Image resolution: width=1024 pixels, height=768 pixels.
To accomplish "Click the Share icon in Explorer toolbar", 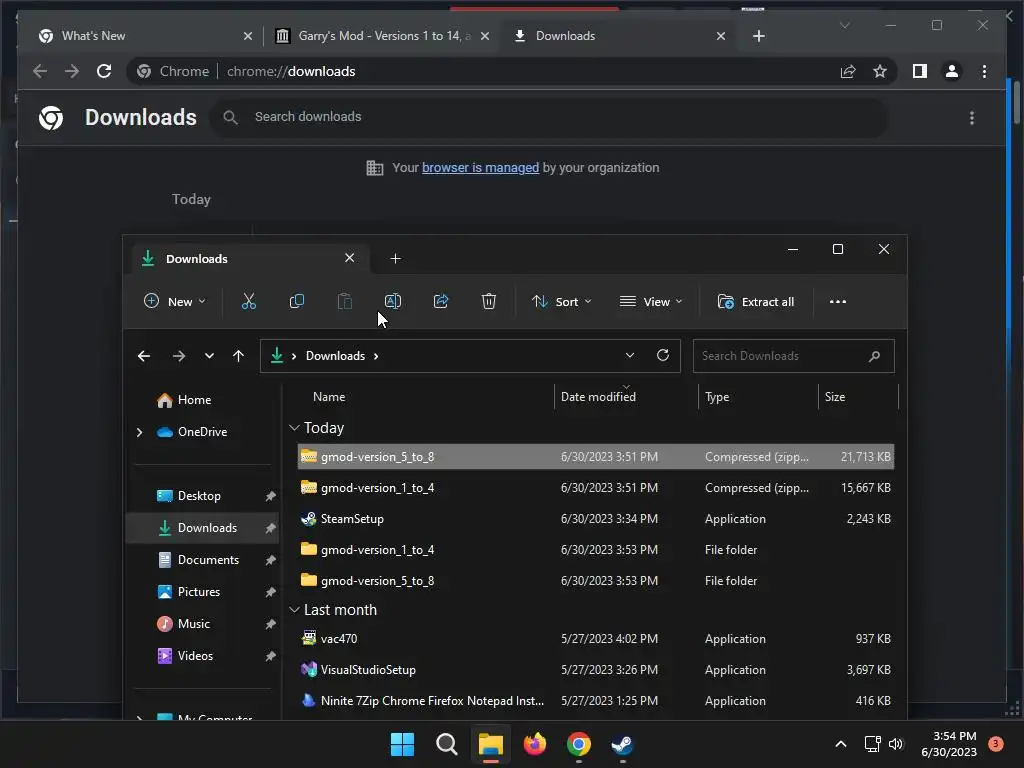I will point(441,301).
